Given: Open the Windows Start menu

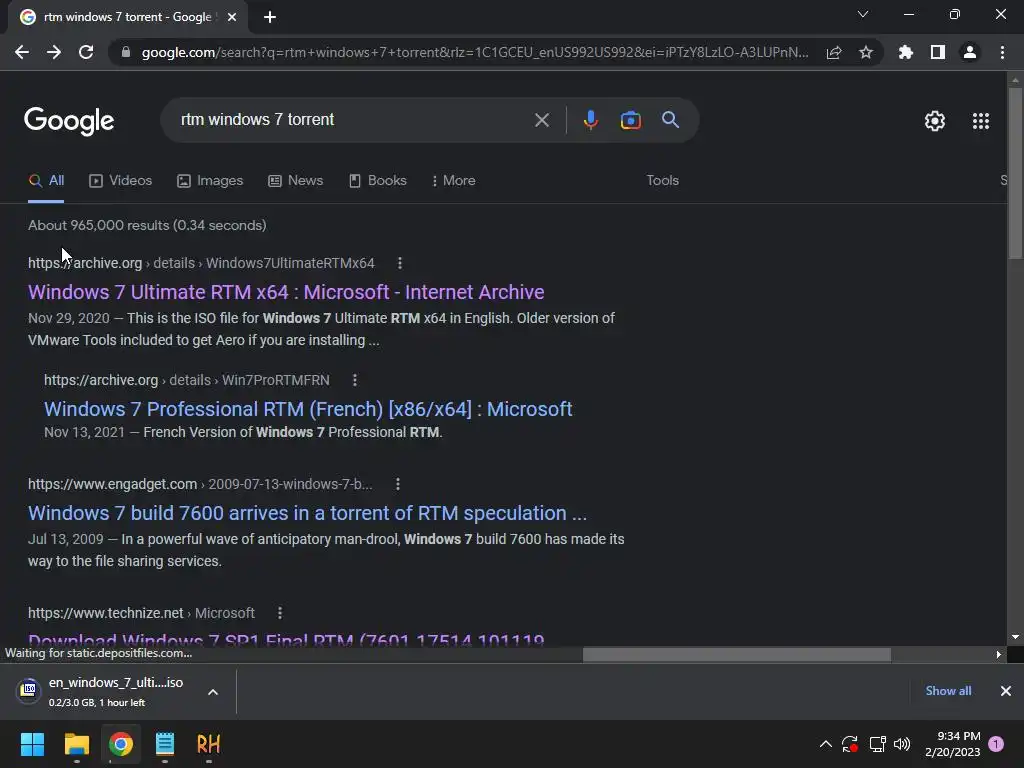Looking at the screenshot, I should pos(32,744).
